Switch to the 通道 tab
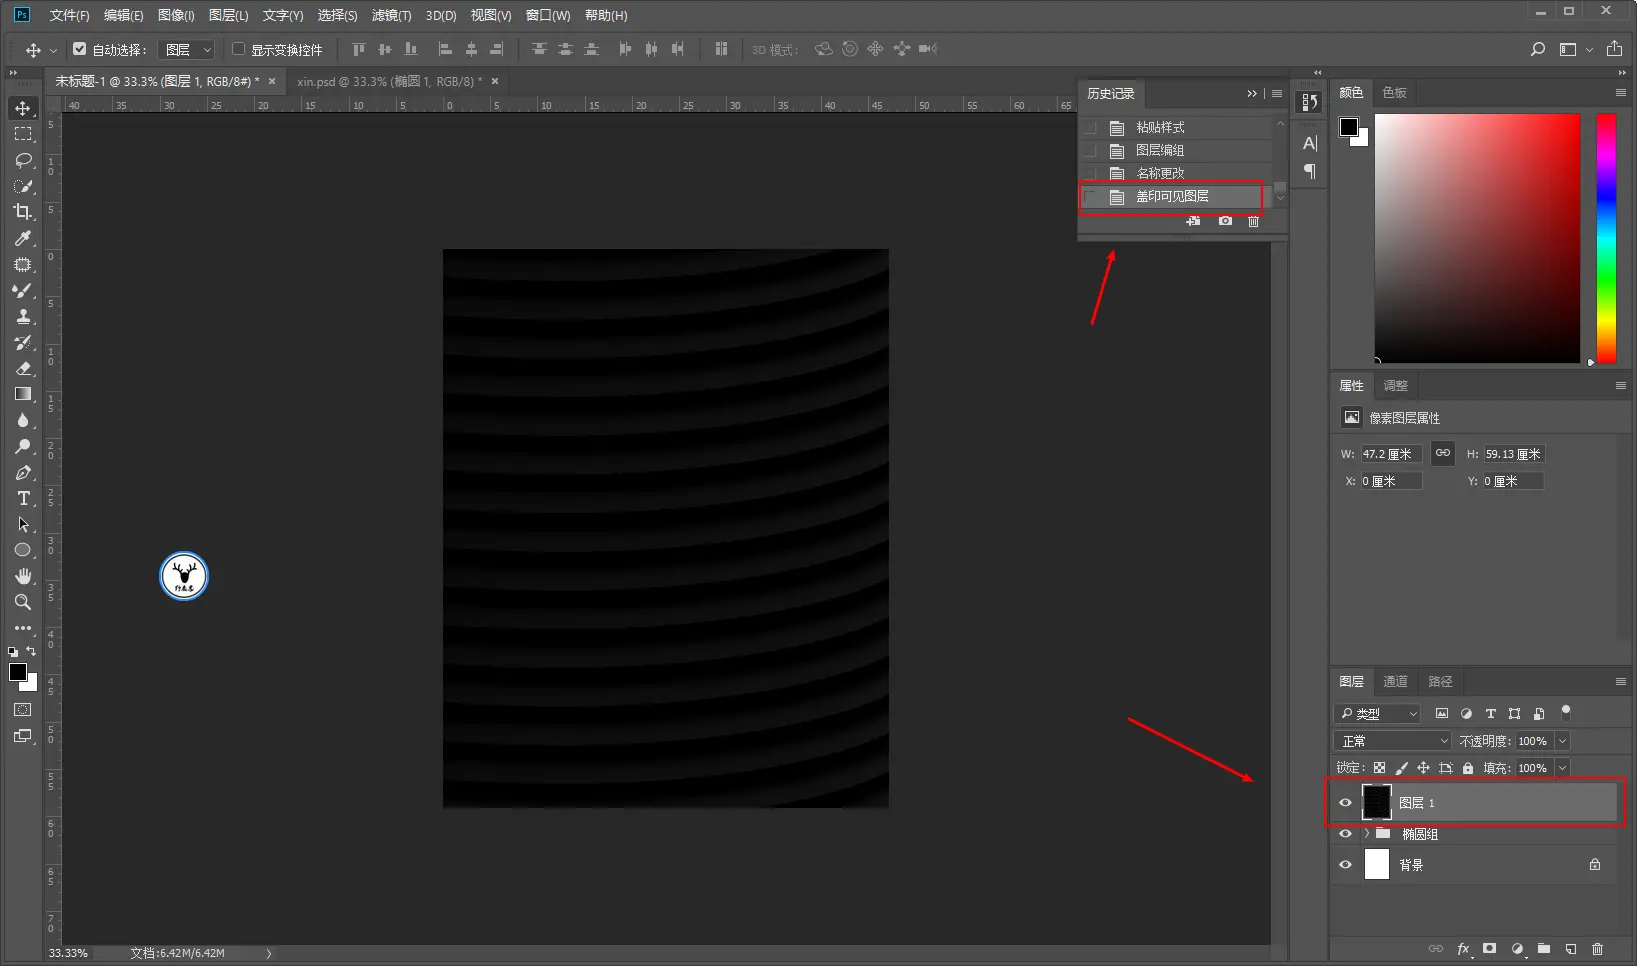 point(1395,681)
